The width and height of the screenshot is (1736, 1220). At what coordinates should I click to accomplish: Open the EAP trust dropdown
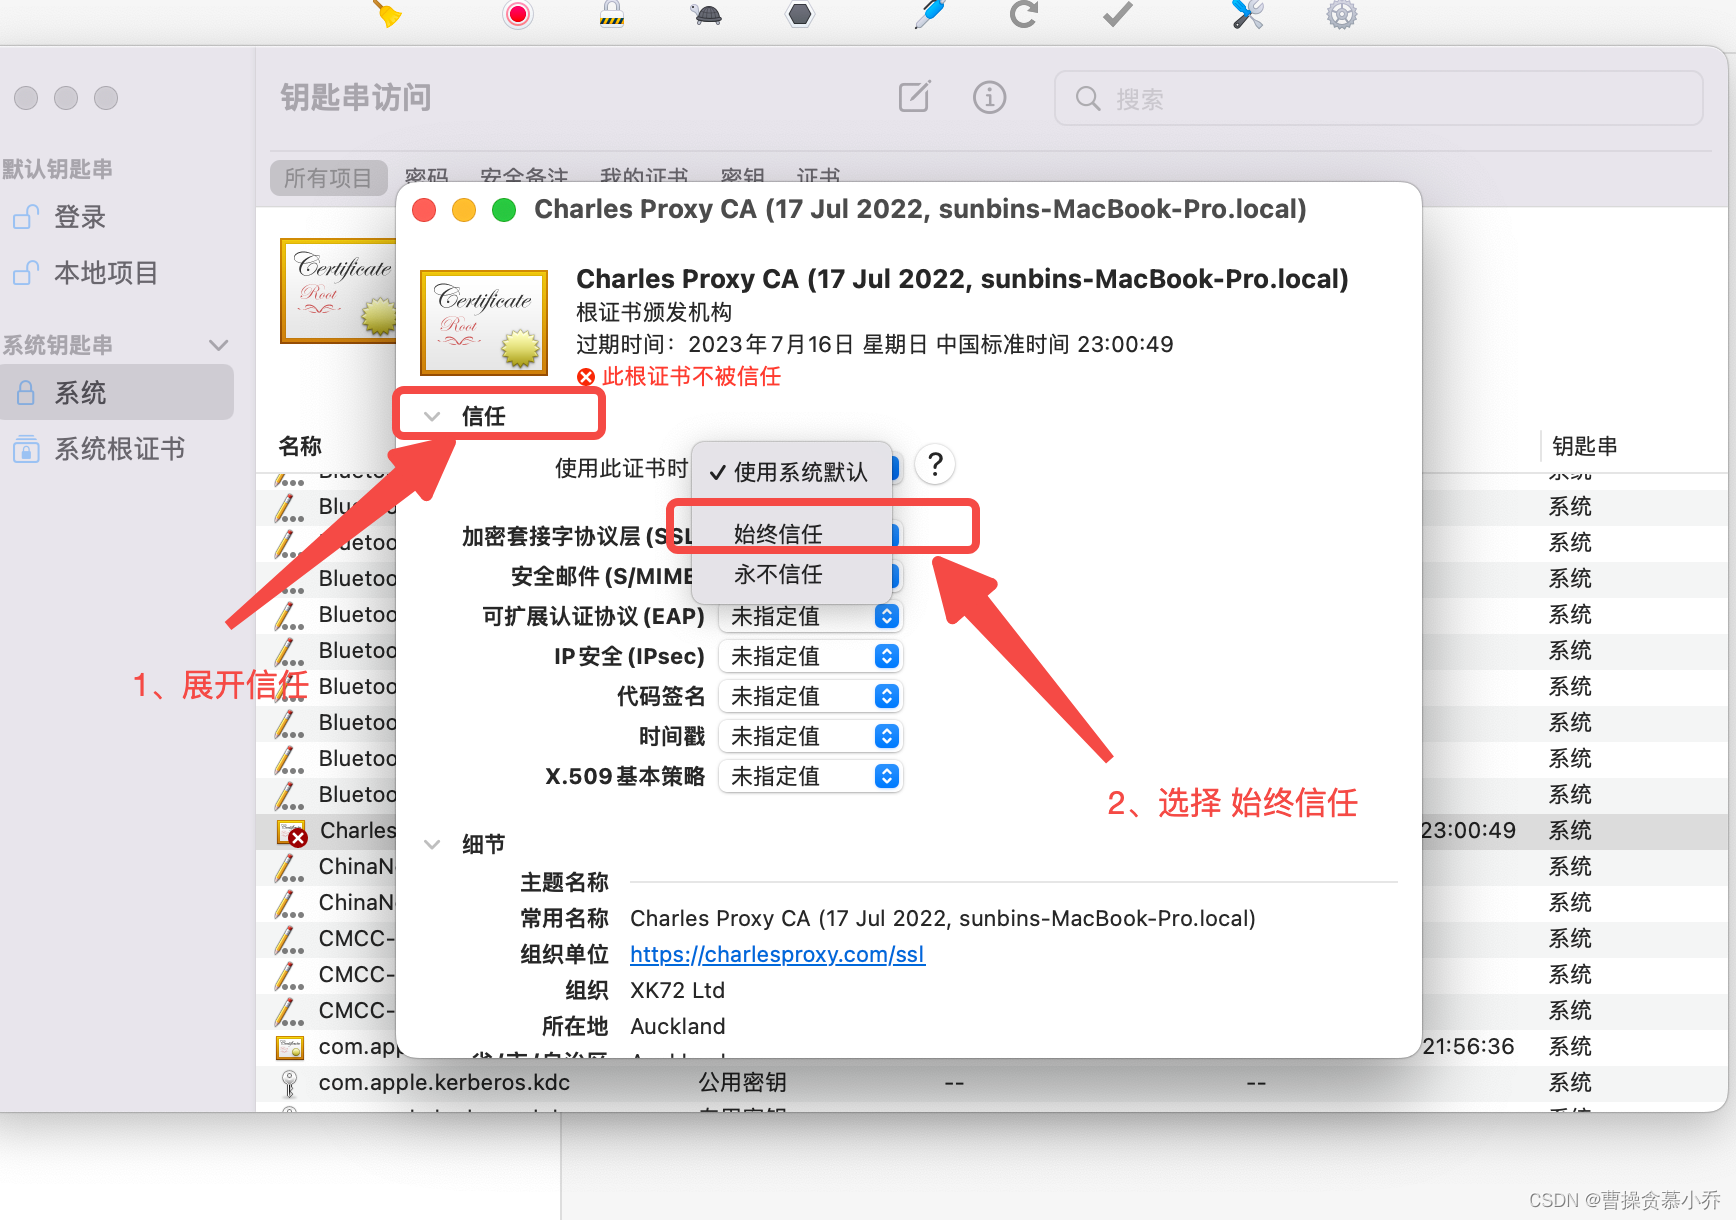pos(811,616)
